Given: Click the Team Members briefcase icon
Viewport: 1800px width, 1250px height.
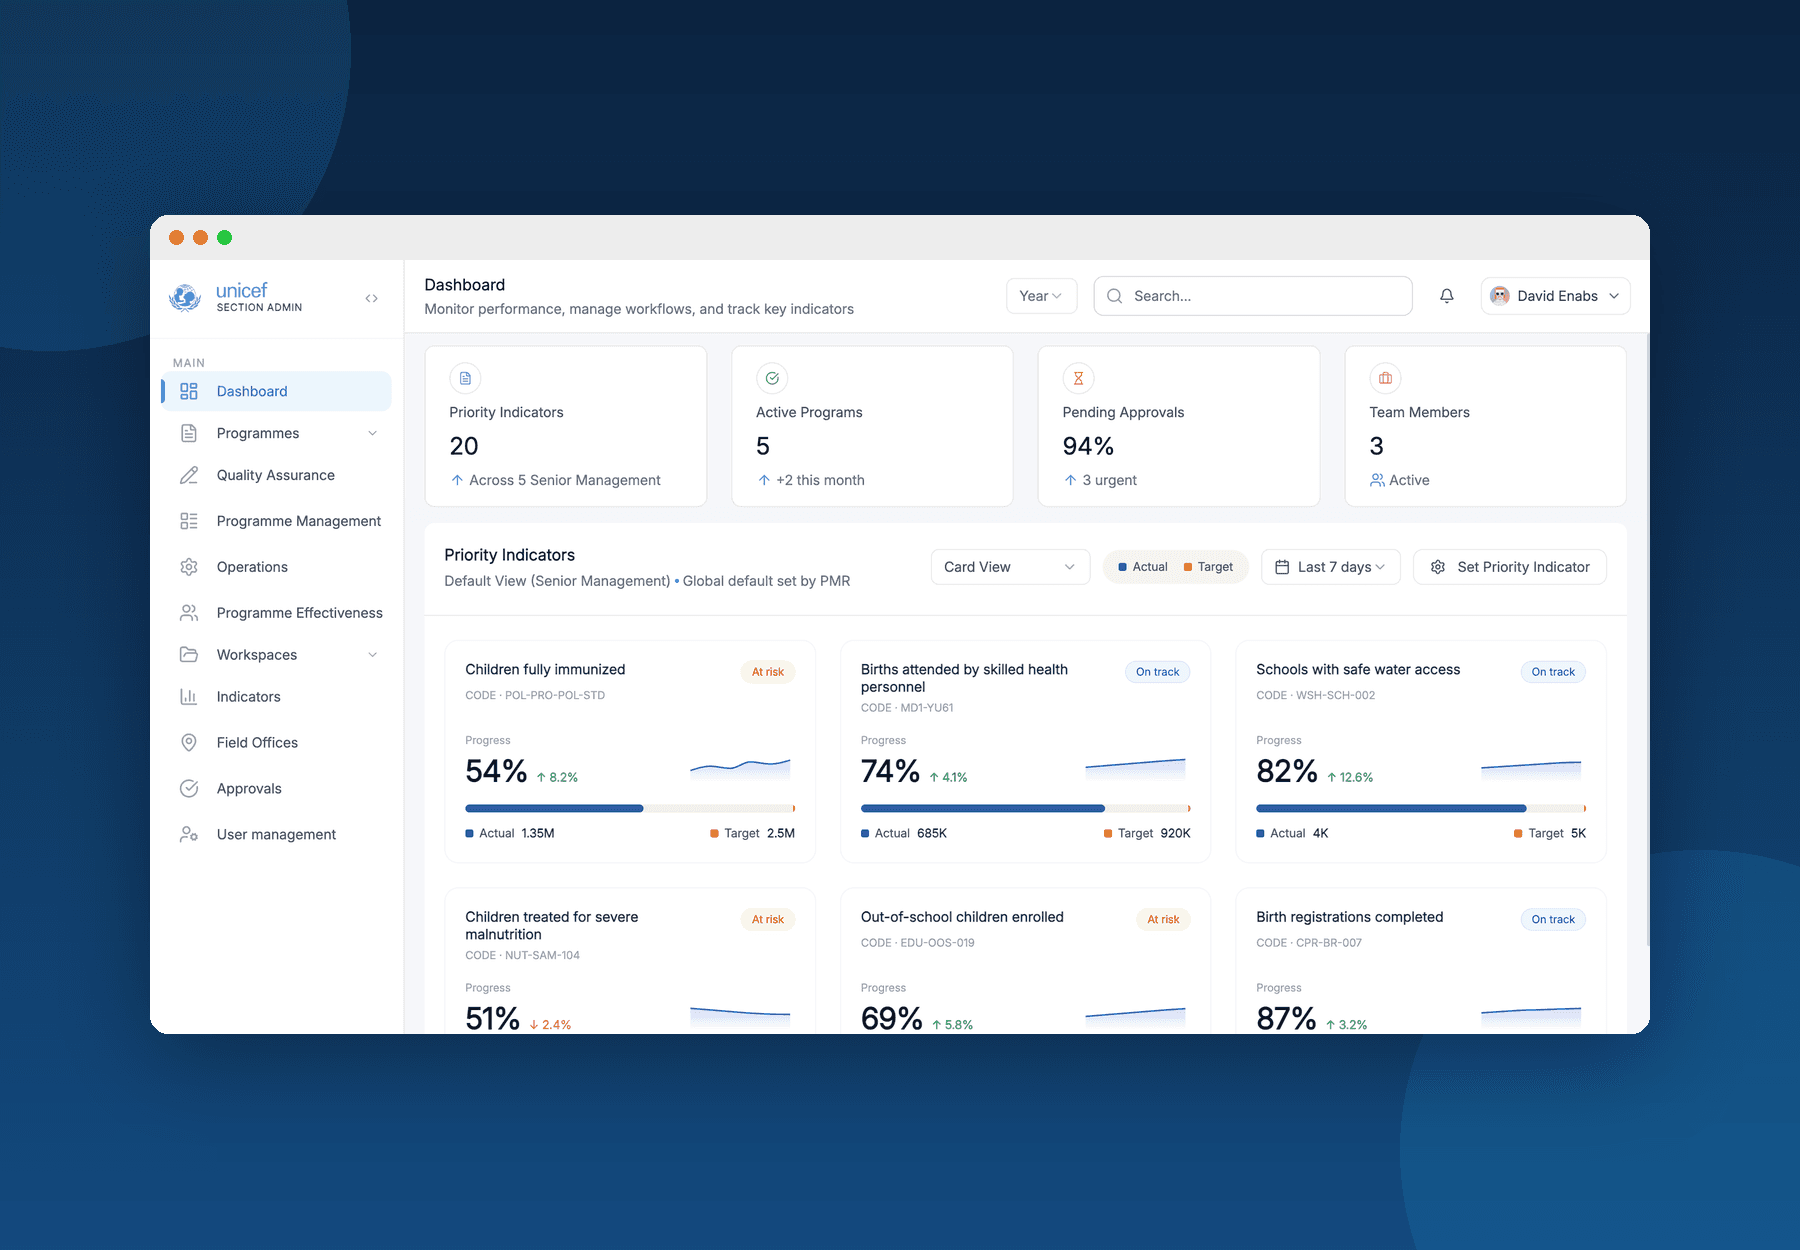Looking at the screenshot, I should [x=1385, y=378].
